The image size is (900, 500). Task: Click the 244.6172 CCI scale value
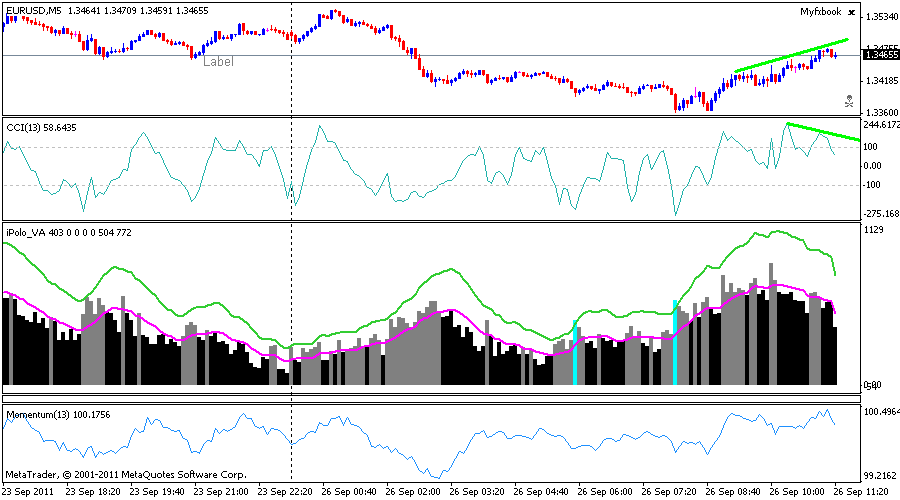(880, 125)
